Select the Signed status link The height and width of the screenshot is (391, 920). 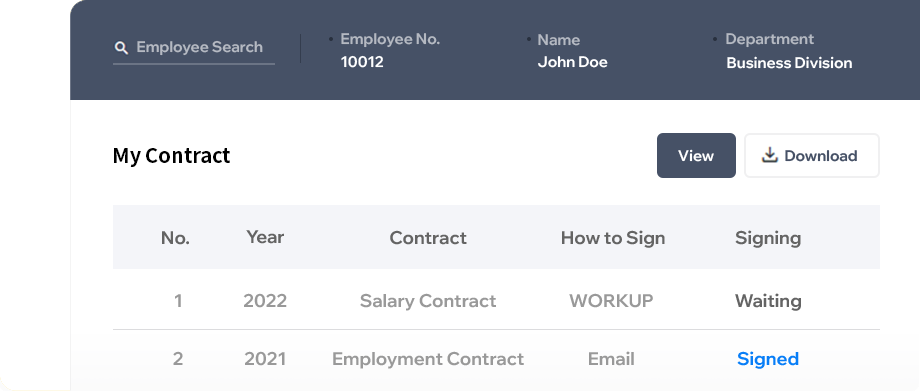tap(767, 359)
